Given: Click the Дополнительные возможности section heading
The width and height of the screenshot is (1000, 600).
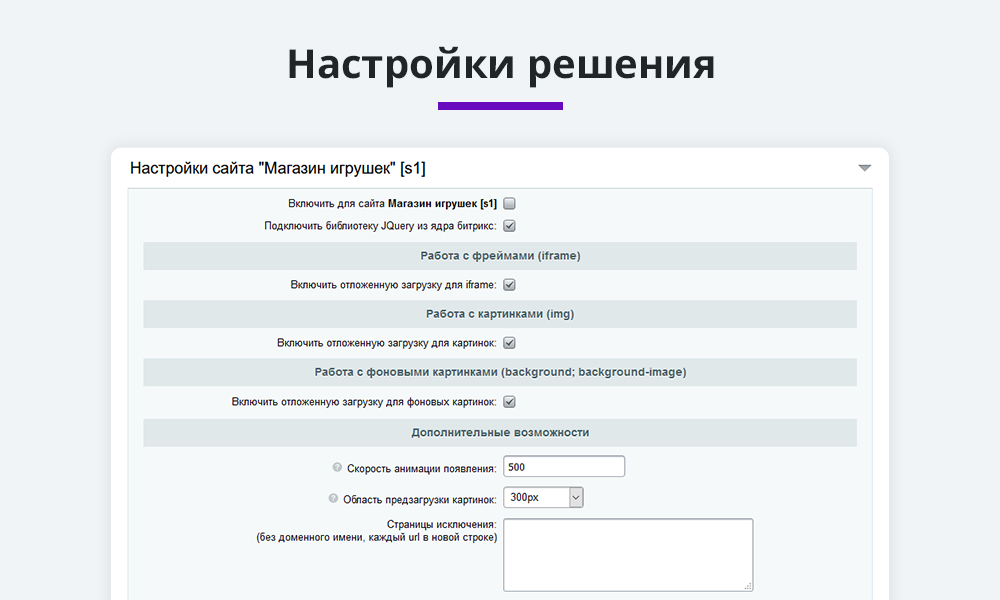Looking at the screenshot, I should 500,432.
